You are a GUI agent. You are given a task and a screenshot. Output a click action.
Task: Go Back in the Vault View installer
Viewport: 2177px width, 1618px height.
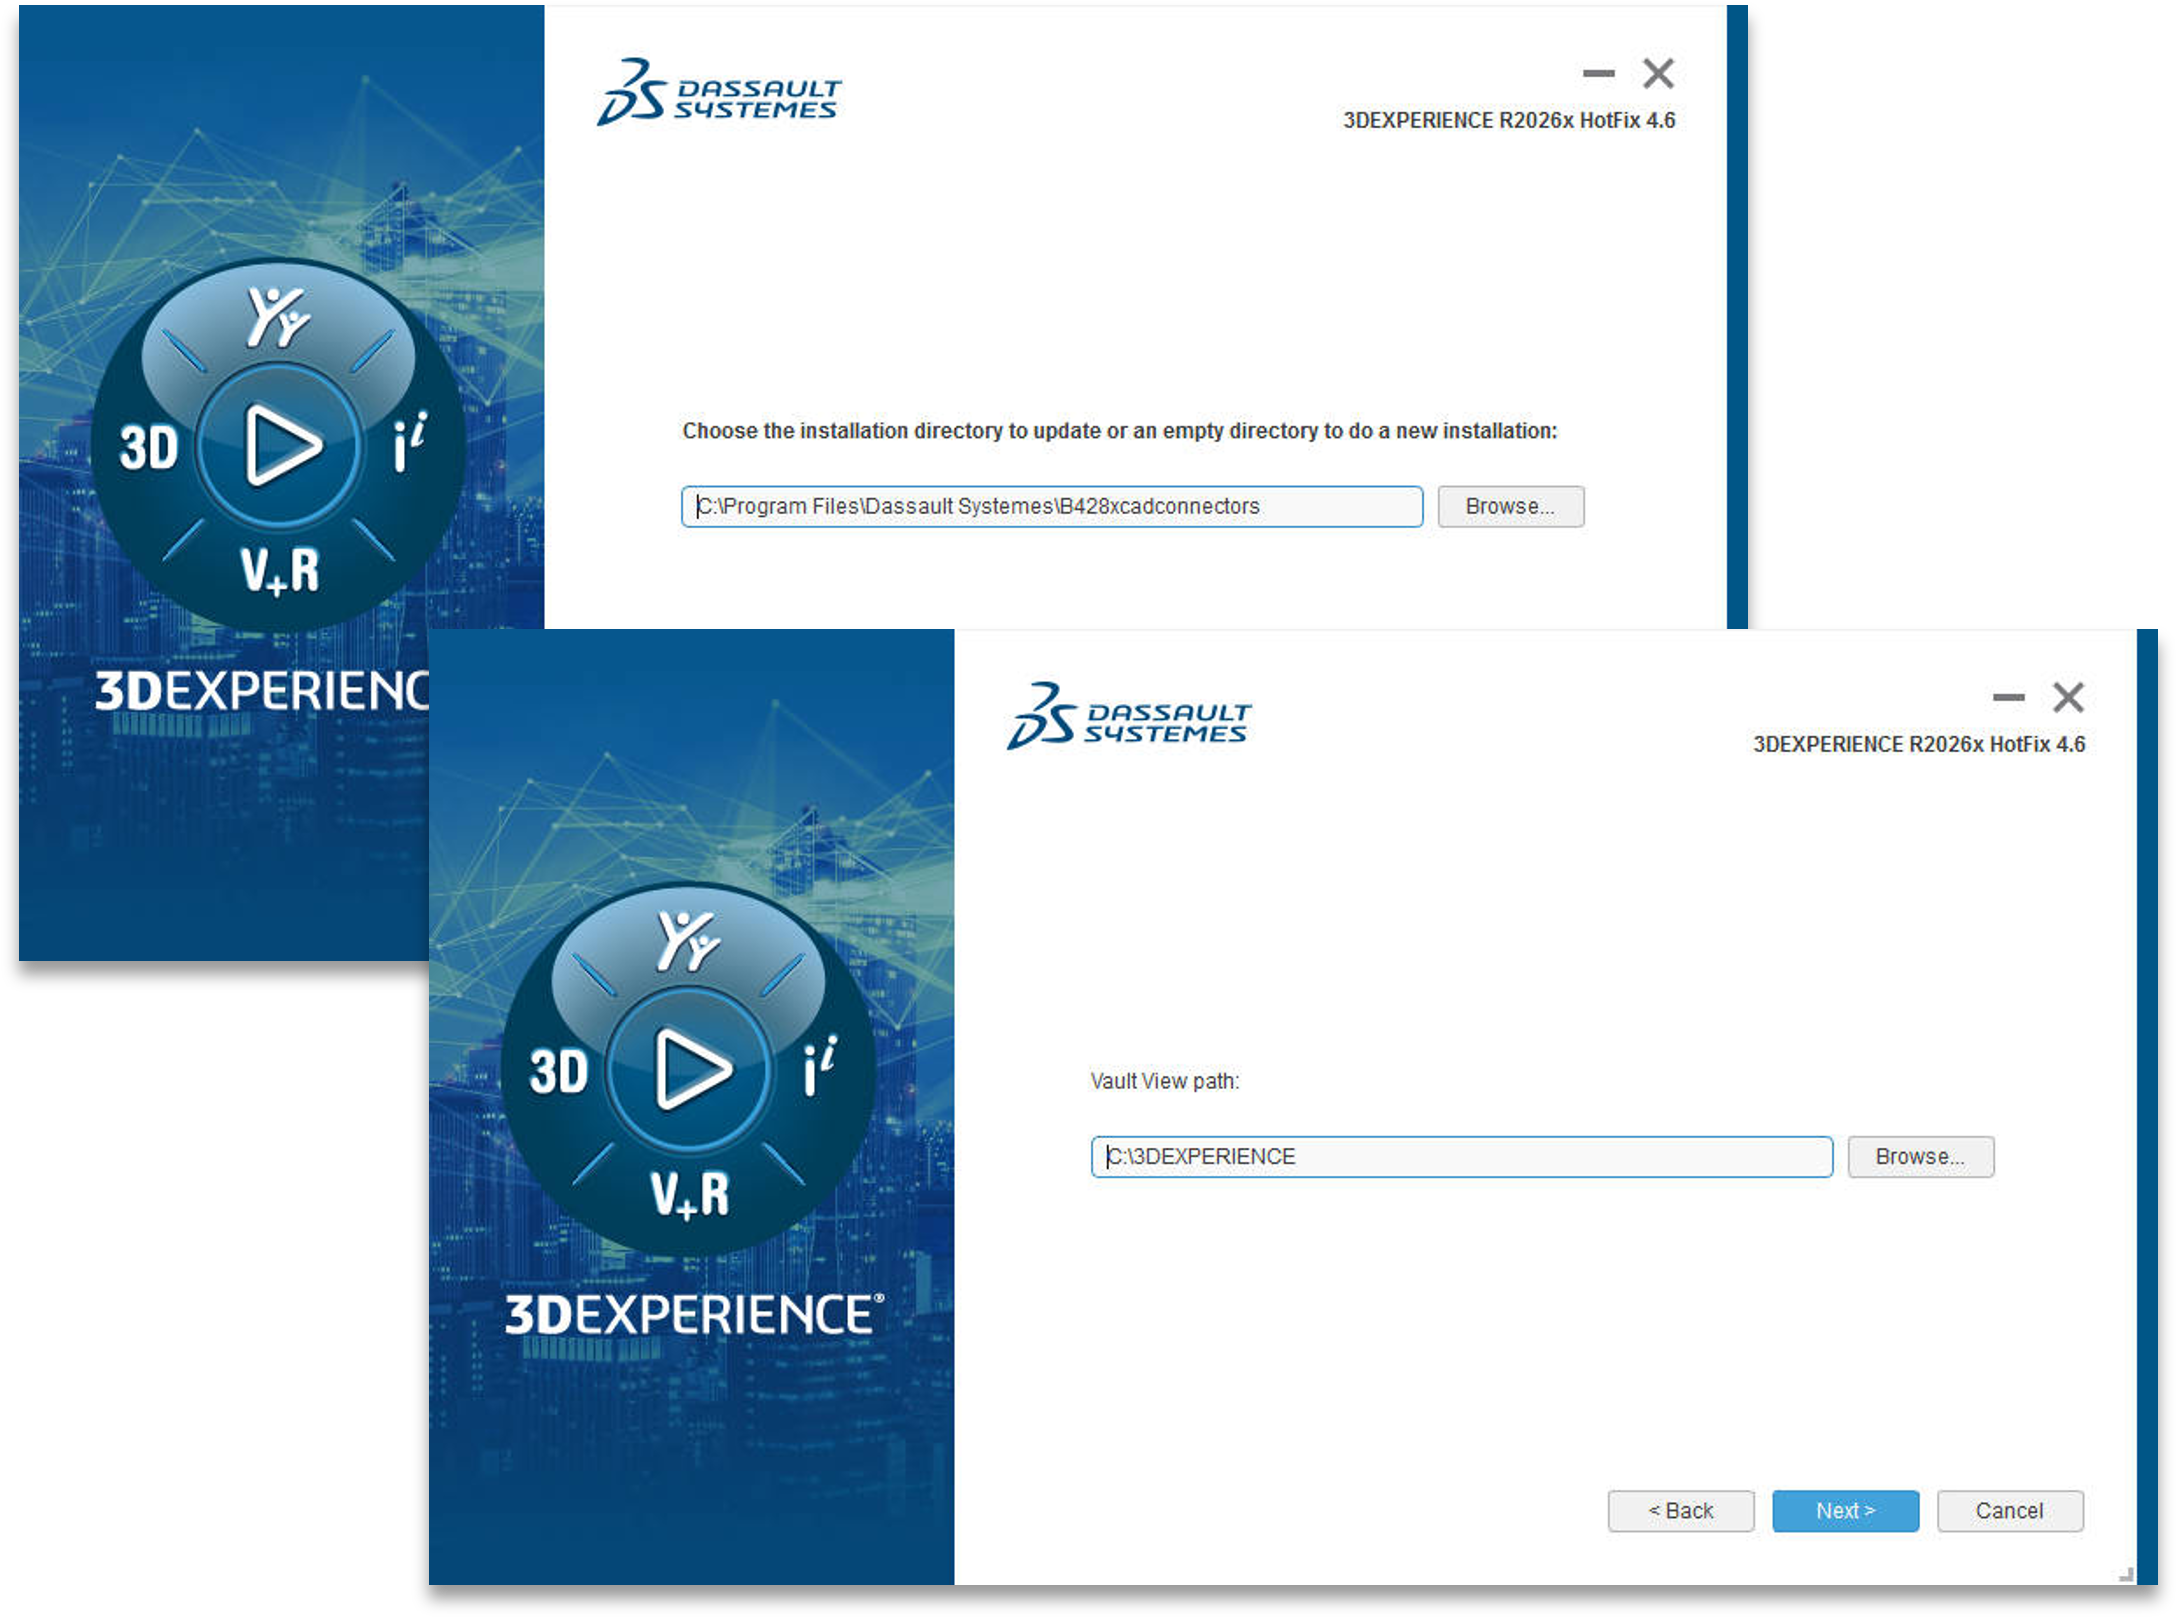1680,1510
